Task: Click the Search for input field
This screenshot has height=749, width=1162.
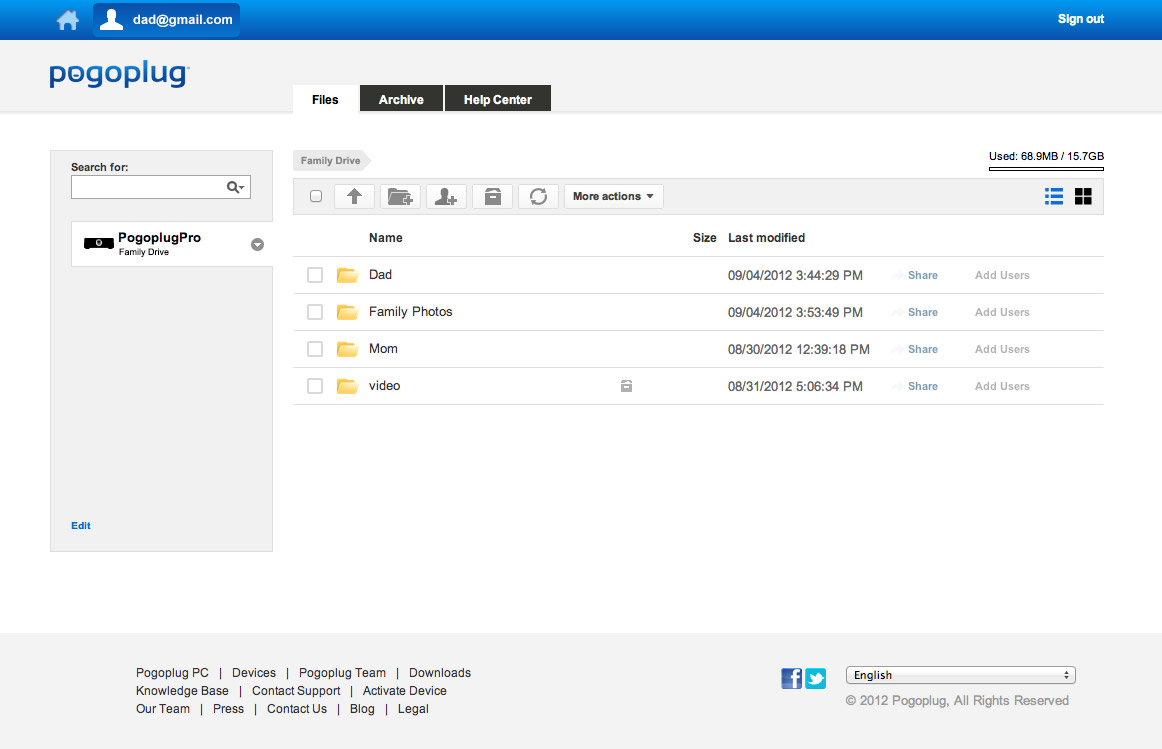Action: [x=148, y=187]
